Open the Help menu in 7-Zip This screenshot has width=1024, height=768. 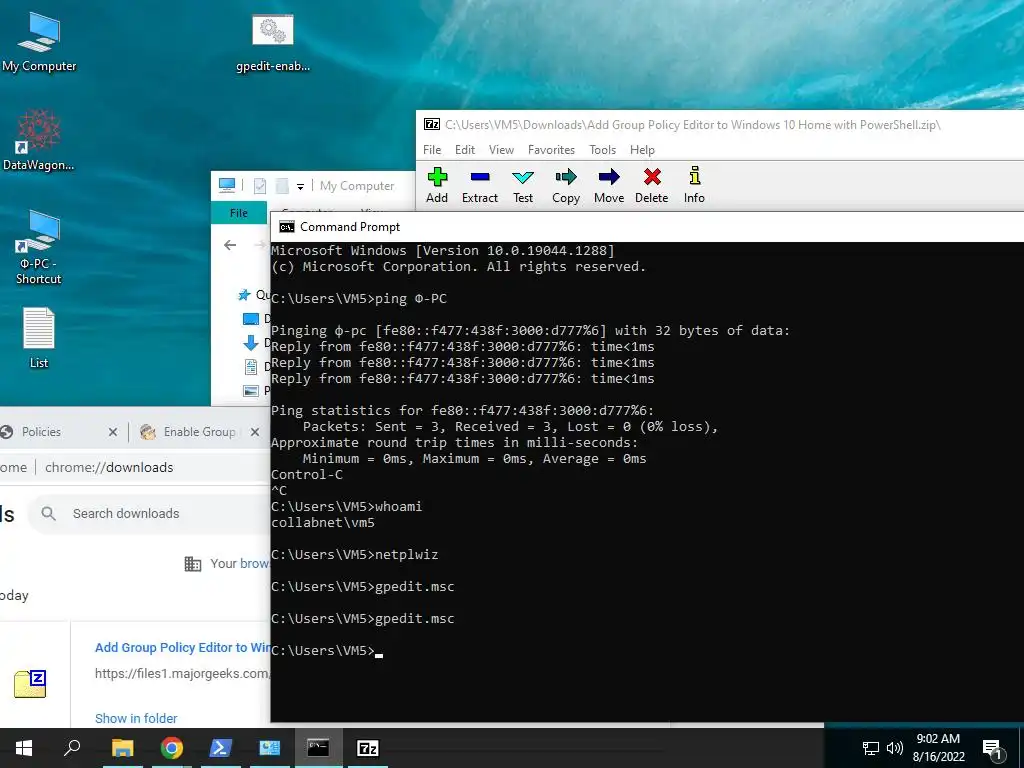click(x=642, y=150)
